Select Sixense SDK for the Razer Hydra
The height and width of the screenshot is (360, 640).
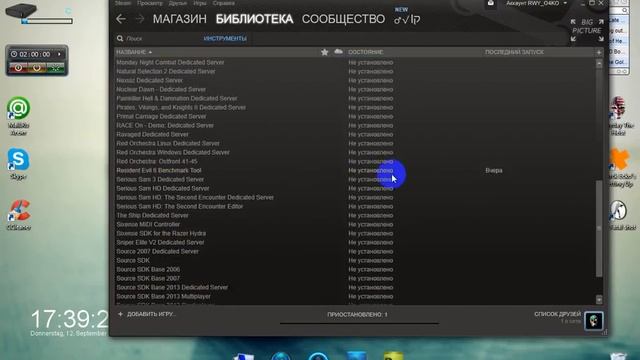pyautogui.click(x=161, y=233)
